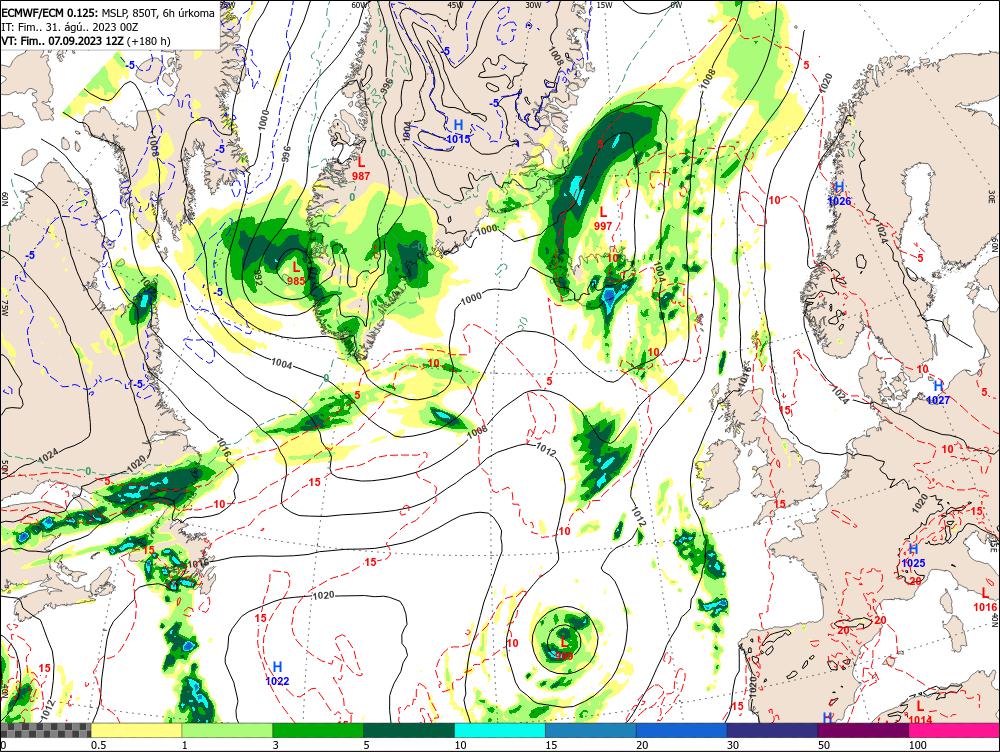
Task: Click the 'L 985' low pressure marker
Action: 296,273
